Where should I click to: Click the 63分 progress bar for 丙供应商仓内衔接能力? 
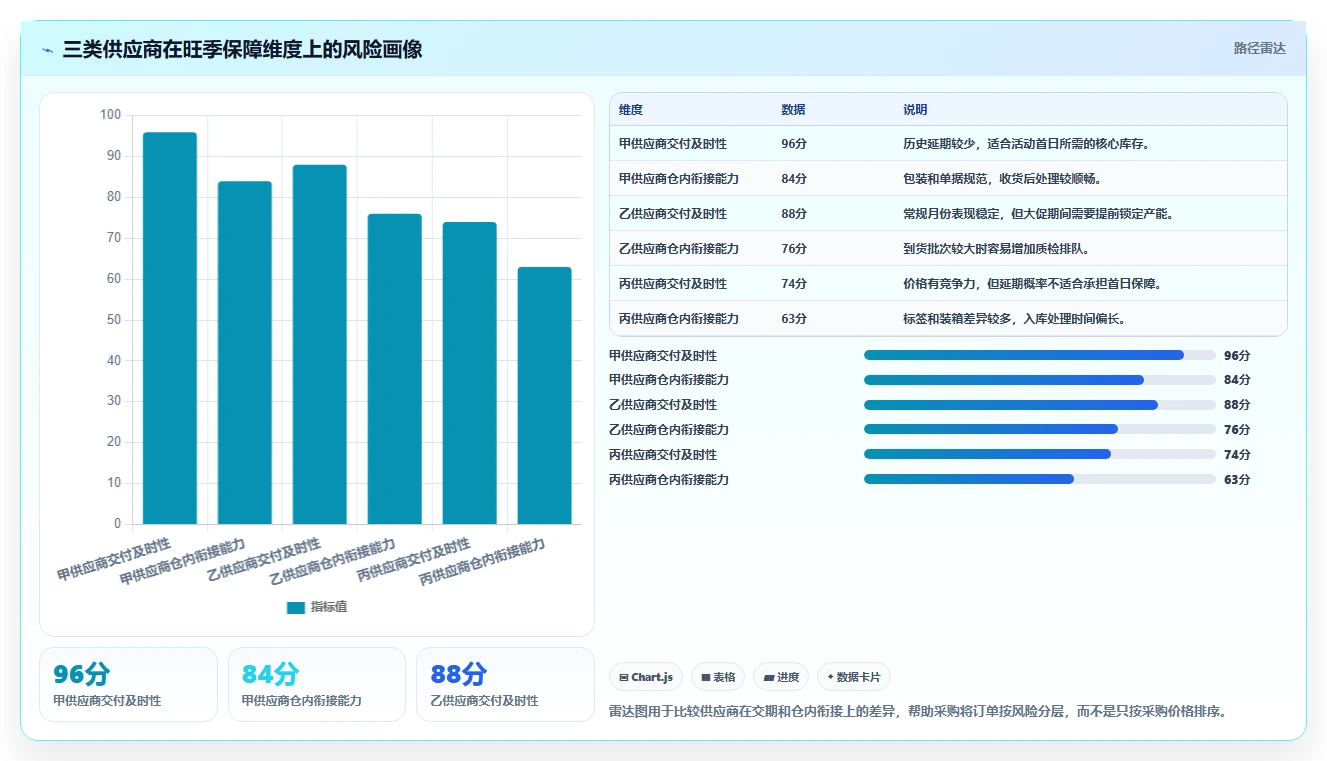pyautogui.click(x=1040, y=479)
